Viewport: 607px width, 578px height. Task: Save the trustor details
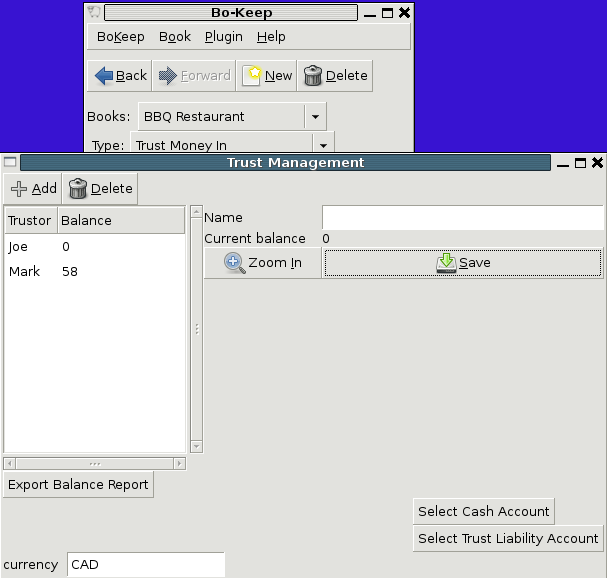click(463, 263)
